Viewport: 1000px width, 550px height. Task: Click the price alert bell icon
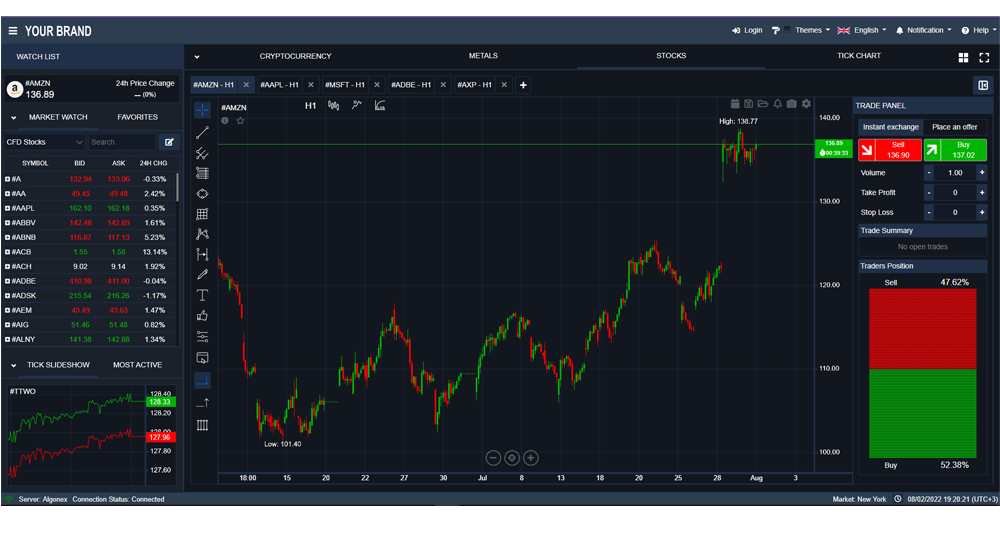click(x=777, y=104)
